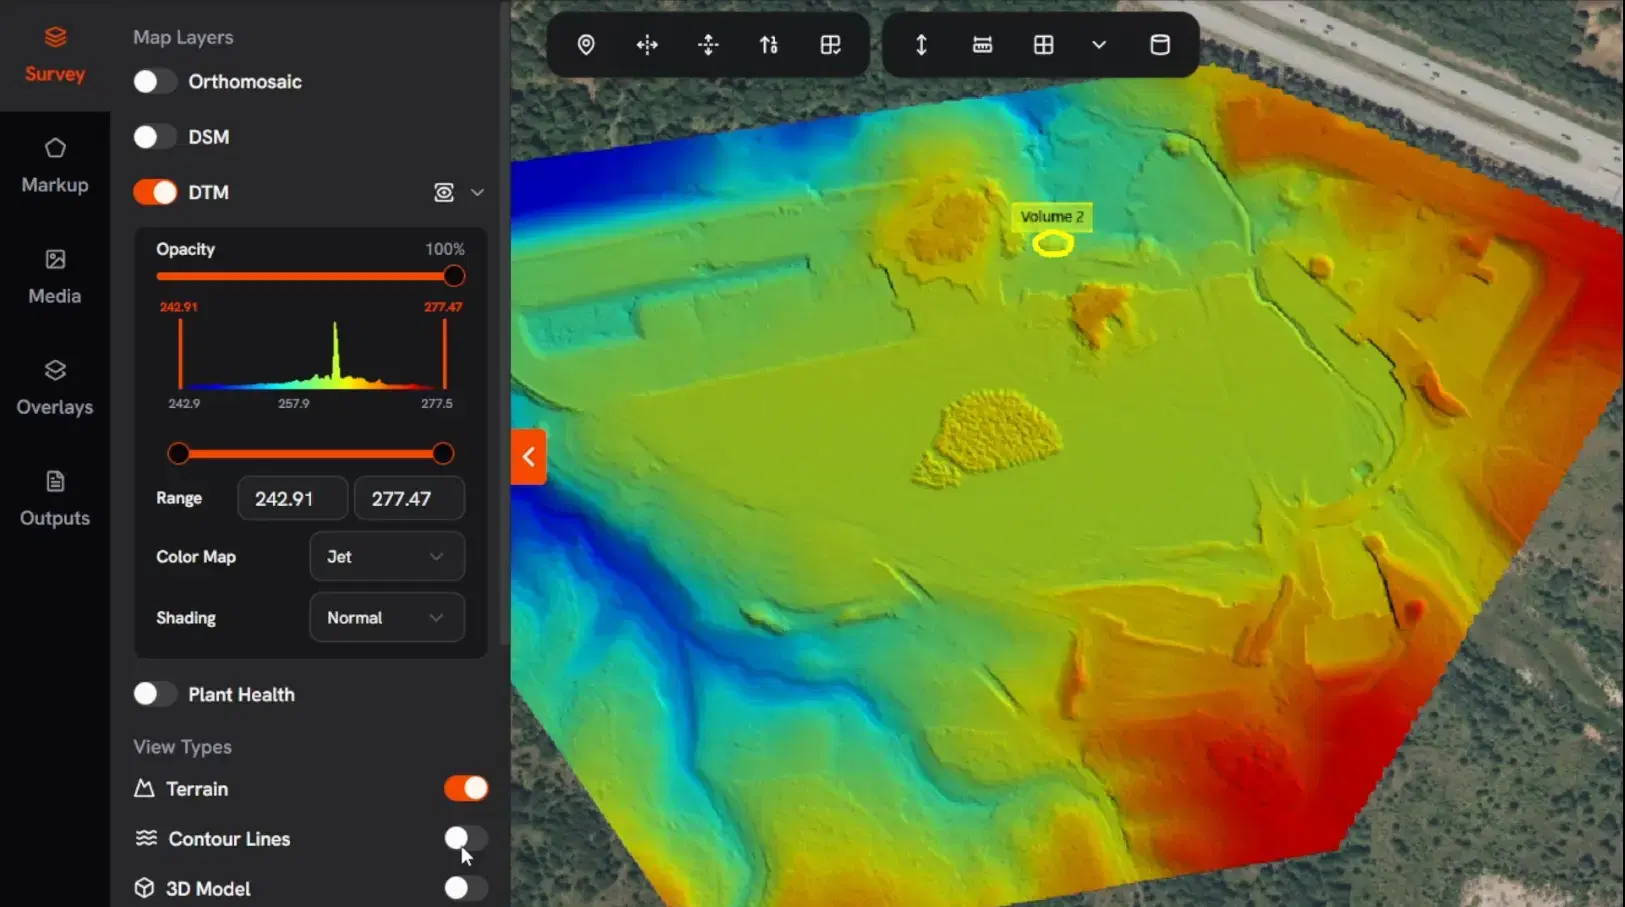Collapse the DTM settings chevron
Viewport: 1625px width, 907px height.
pyautogui.click(x=477, y=192)
